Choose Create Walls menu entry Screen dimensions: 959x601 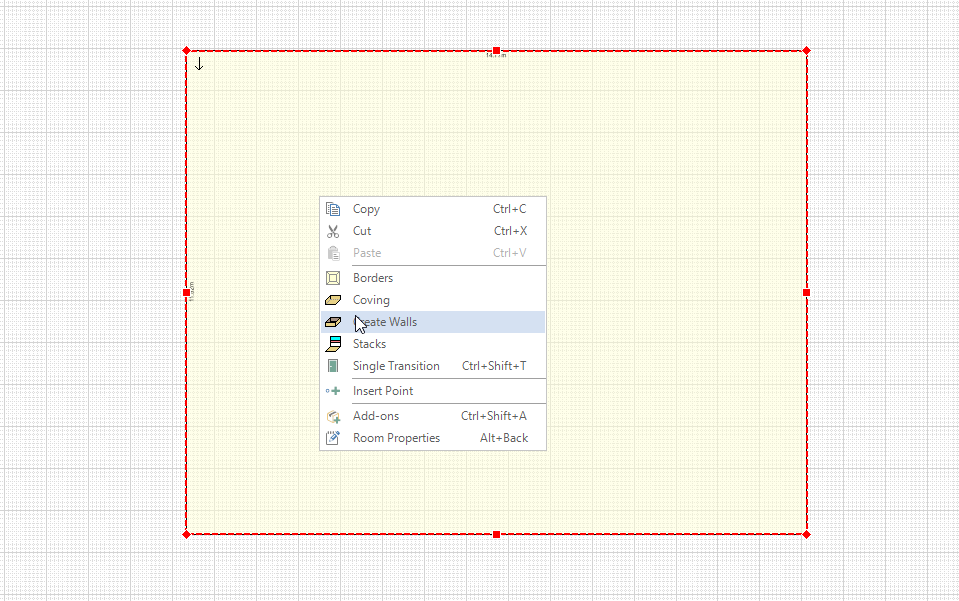point(433,322)
